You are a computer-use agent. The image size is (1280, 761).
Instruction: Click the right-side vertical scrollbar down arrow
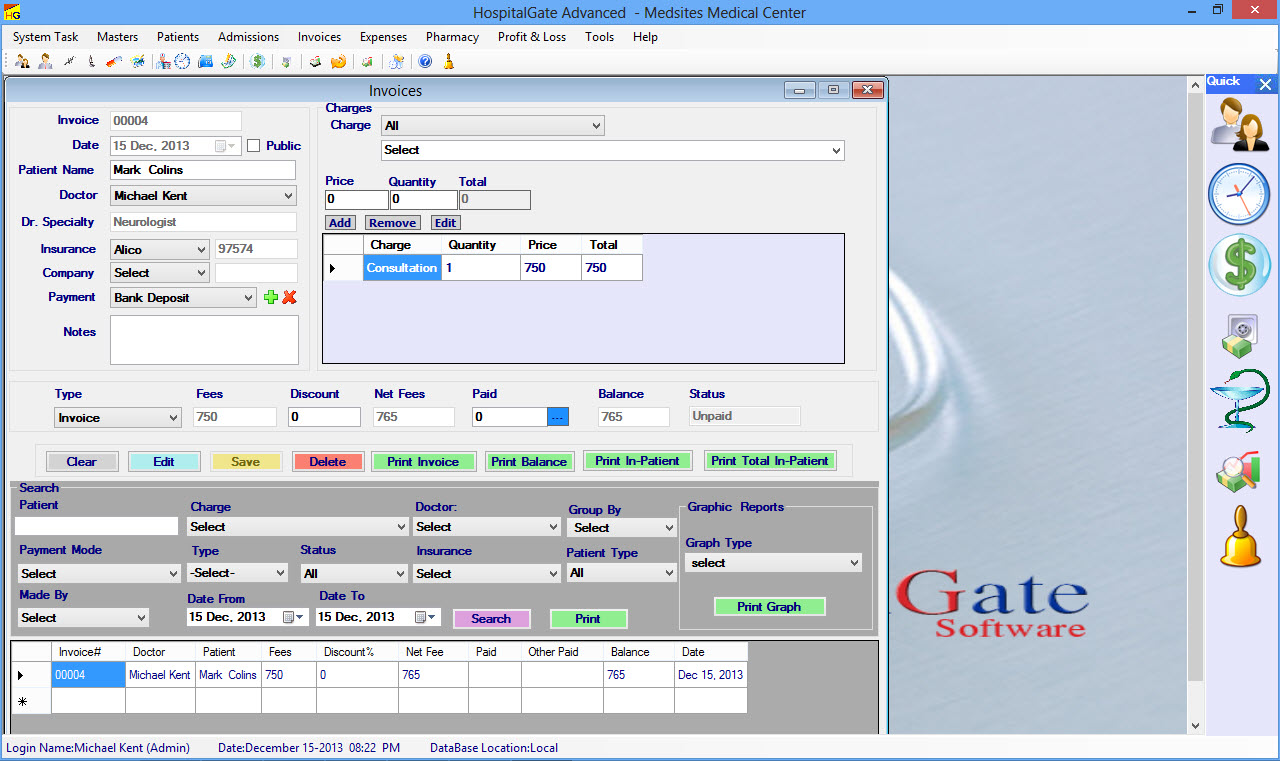[1195, 725]
